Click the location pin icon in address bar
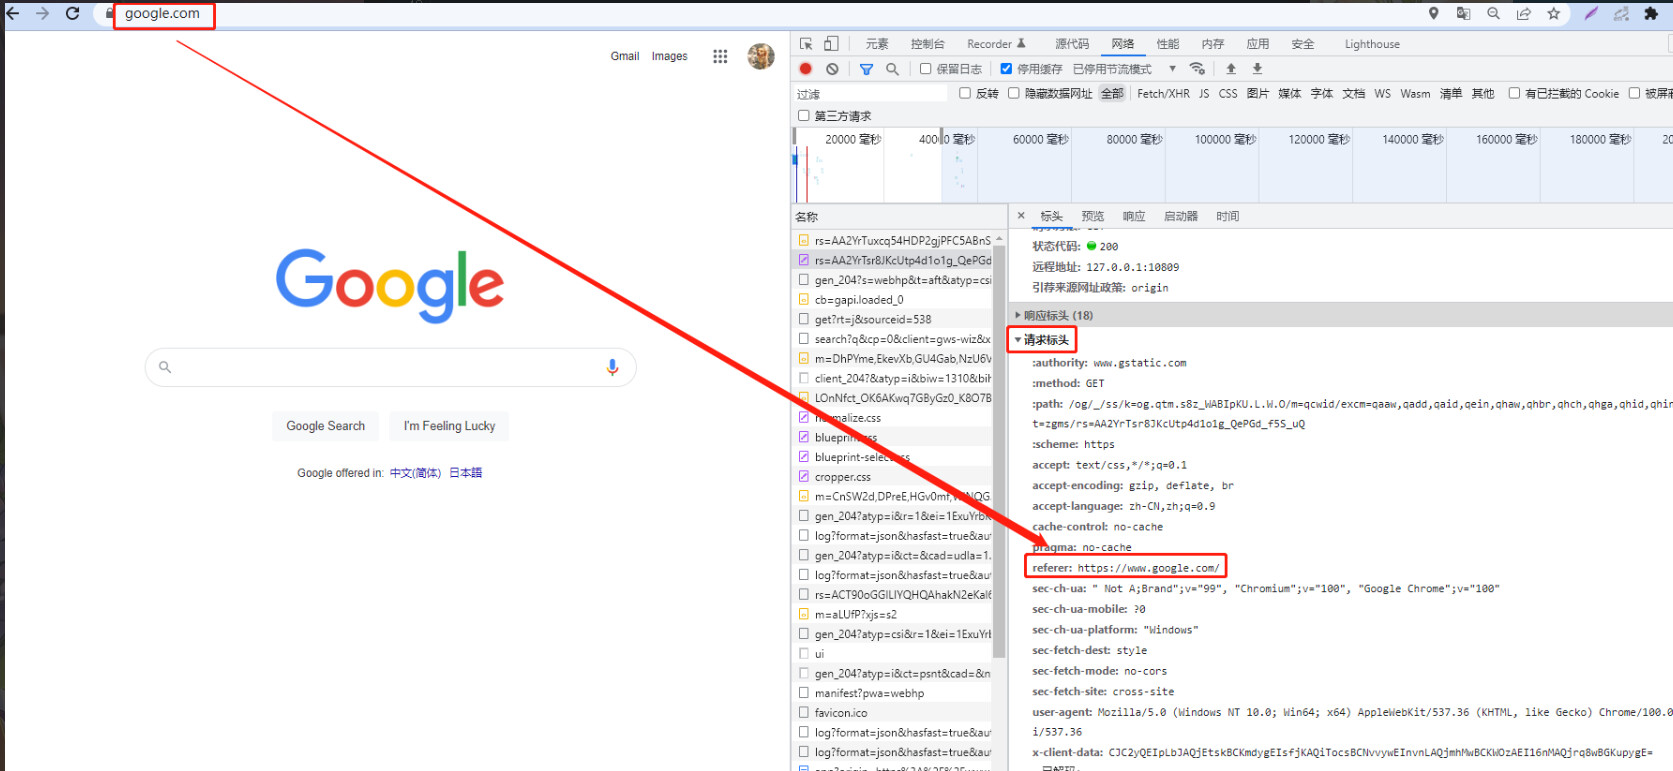The image size is (1673, 771). click(1433, 14)
